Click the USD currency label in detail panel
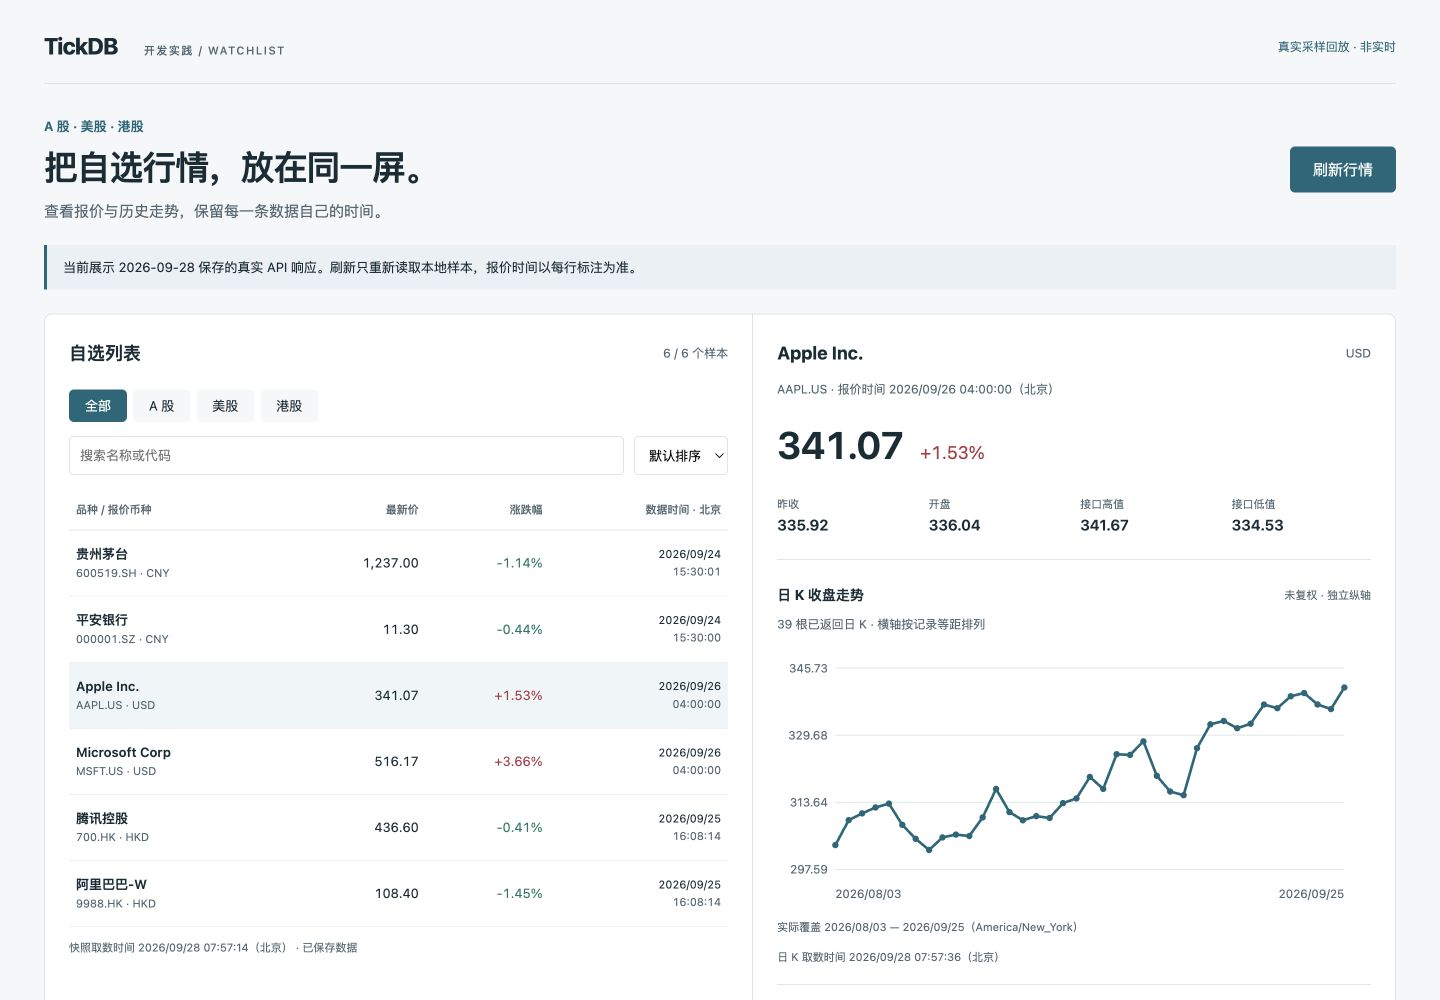 coord(1358,354)
